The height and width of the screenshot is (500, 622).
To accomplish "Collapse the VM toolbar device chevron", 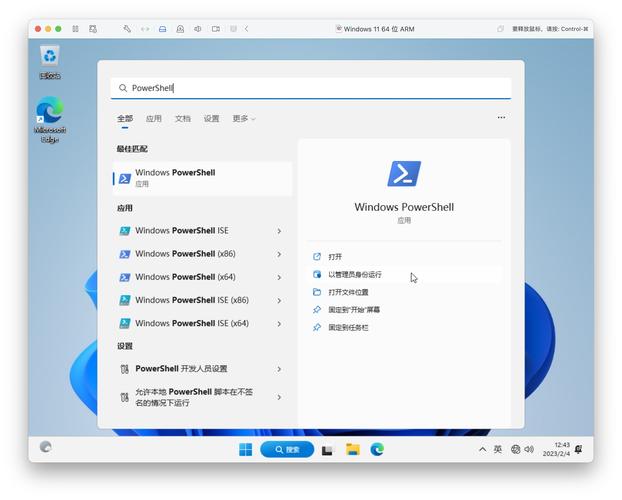I will point(246,29).
